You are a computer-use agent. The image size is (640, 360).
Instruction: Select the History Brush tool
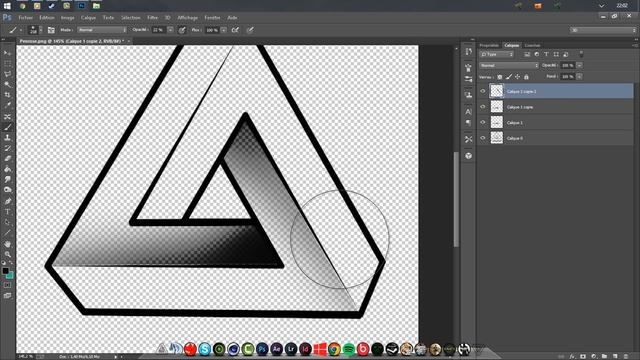click(7, 148)
